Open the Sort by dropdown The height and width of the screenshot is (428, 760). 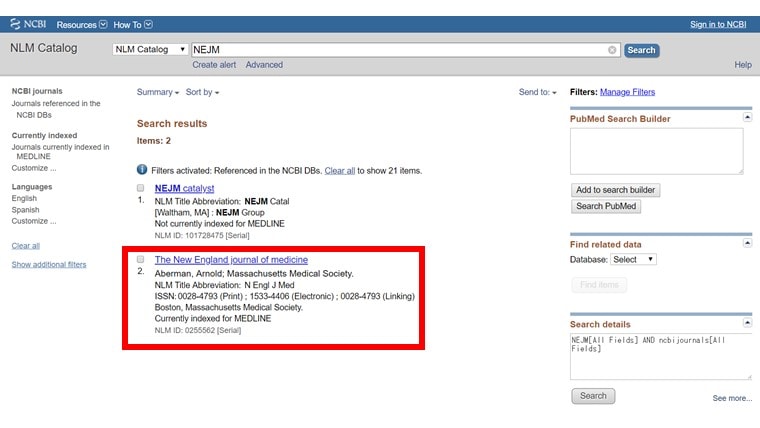[202, 92]
